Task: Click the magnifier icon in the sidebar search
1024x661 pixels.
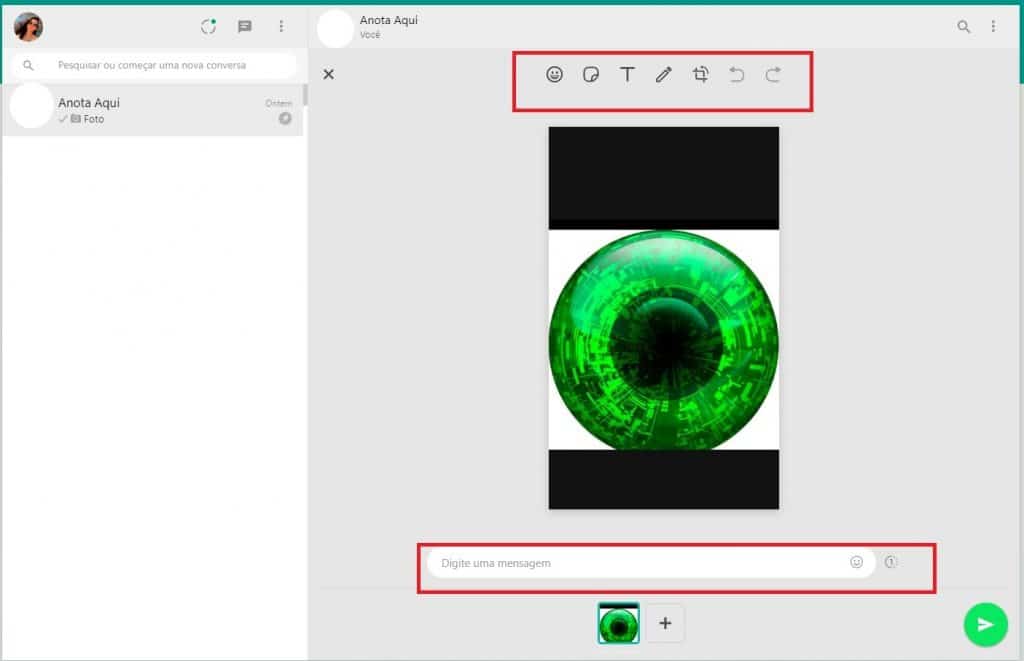Action: [28, 65]
